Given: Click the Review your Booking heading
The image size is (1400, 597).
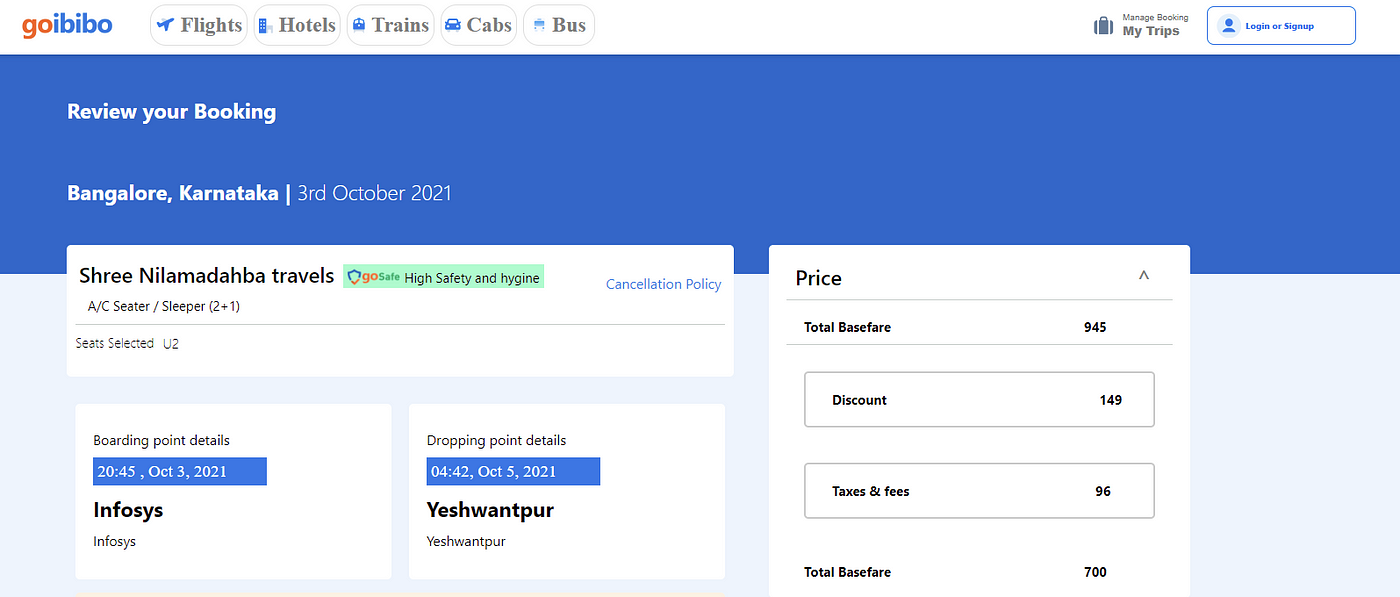Looking at the screenshot, I should [x=171, y=112].
